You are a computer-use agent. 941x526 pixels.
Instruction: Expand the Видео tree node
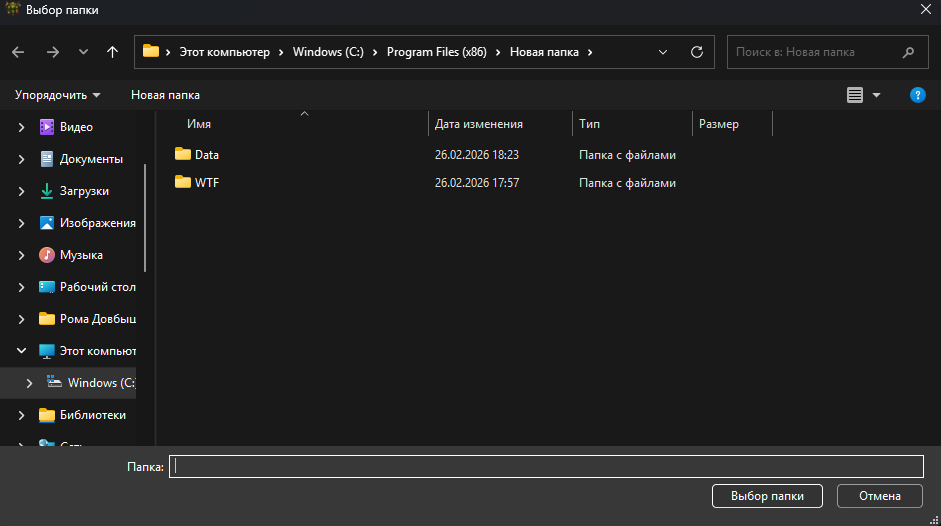[22, 127]
